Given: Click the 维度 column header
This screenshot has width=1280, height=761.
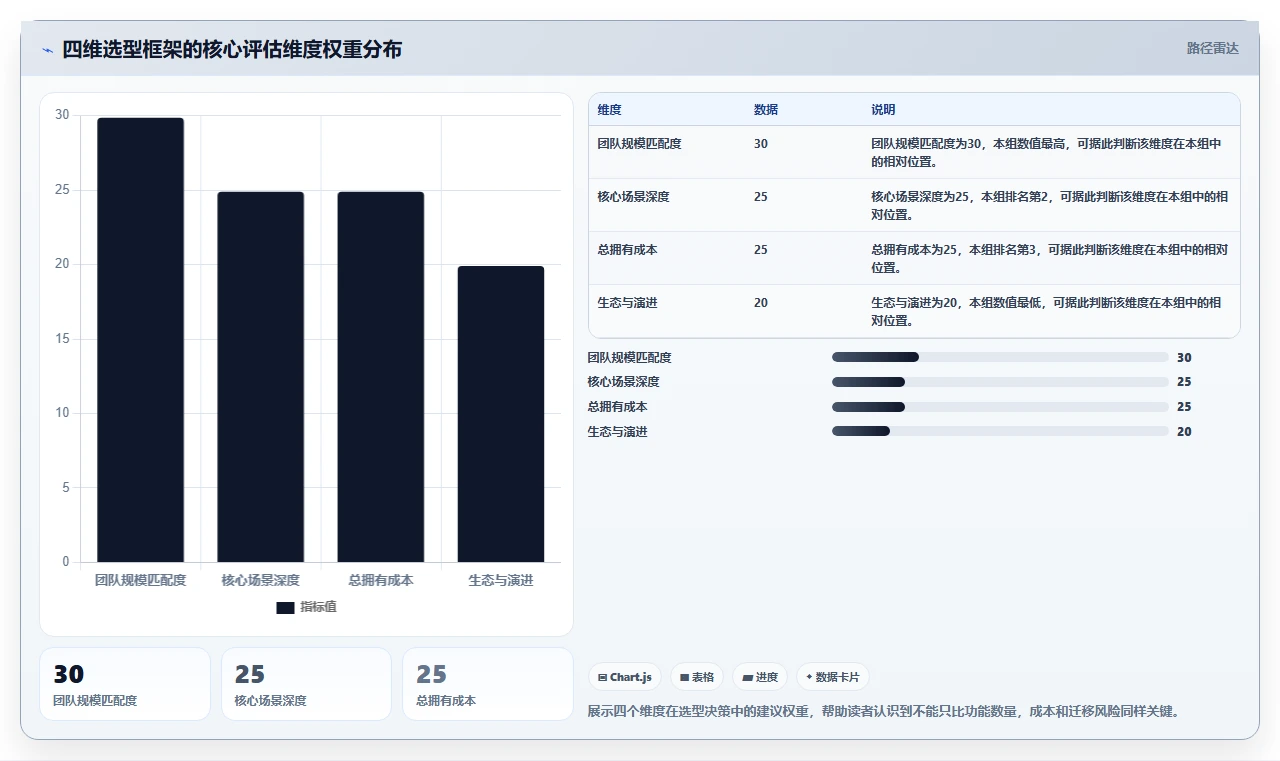Looking at the screenshot, I should [609, 110].
